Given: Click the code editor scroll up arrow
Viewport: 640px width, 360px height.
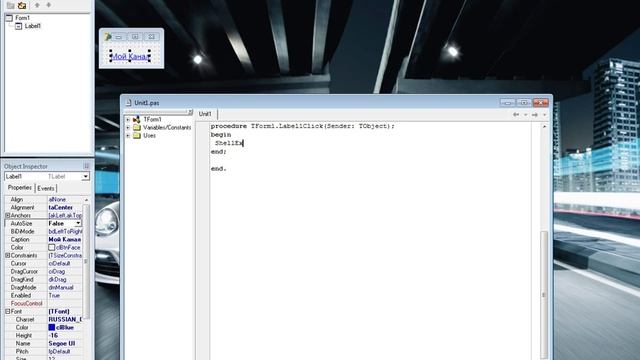Looking at the screenshot, I should point(544,127).
